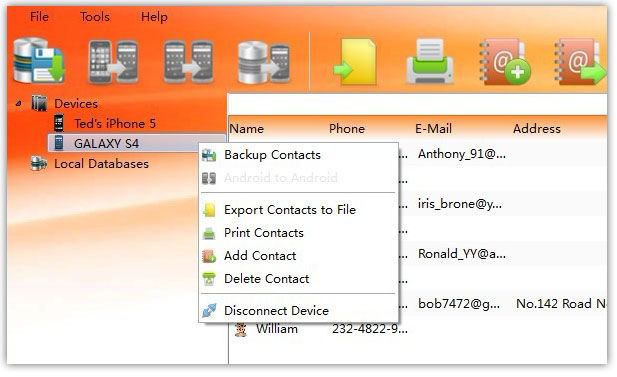Click the Devices folder icon in tree
617x377 pixels.
tap(39, 103)
